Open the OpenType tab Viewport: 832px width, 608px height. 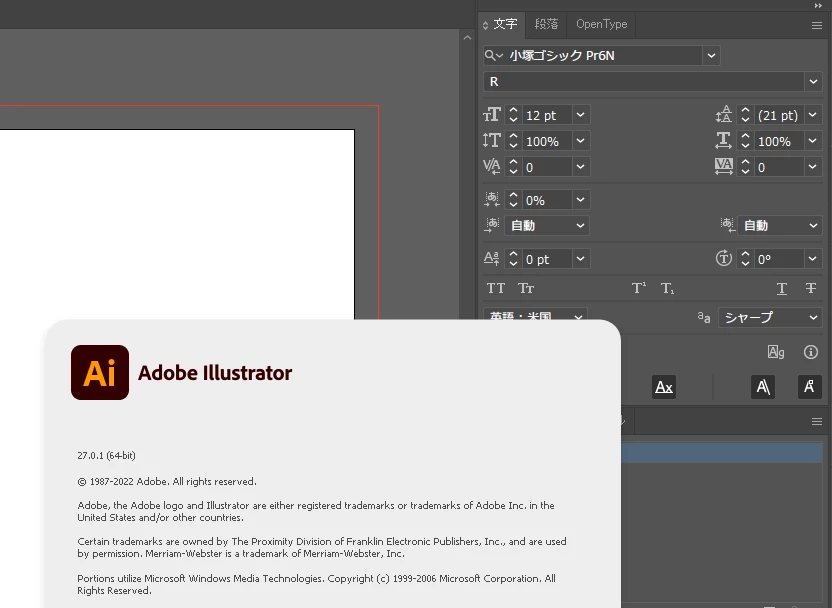[x=602, y=24]
